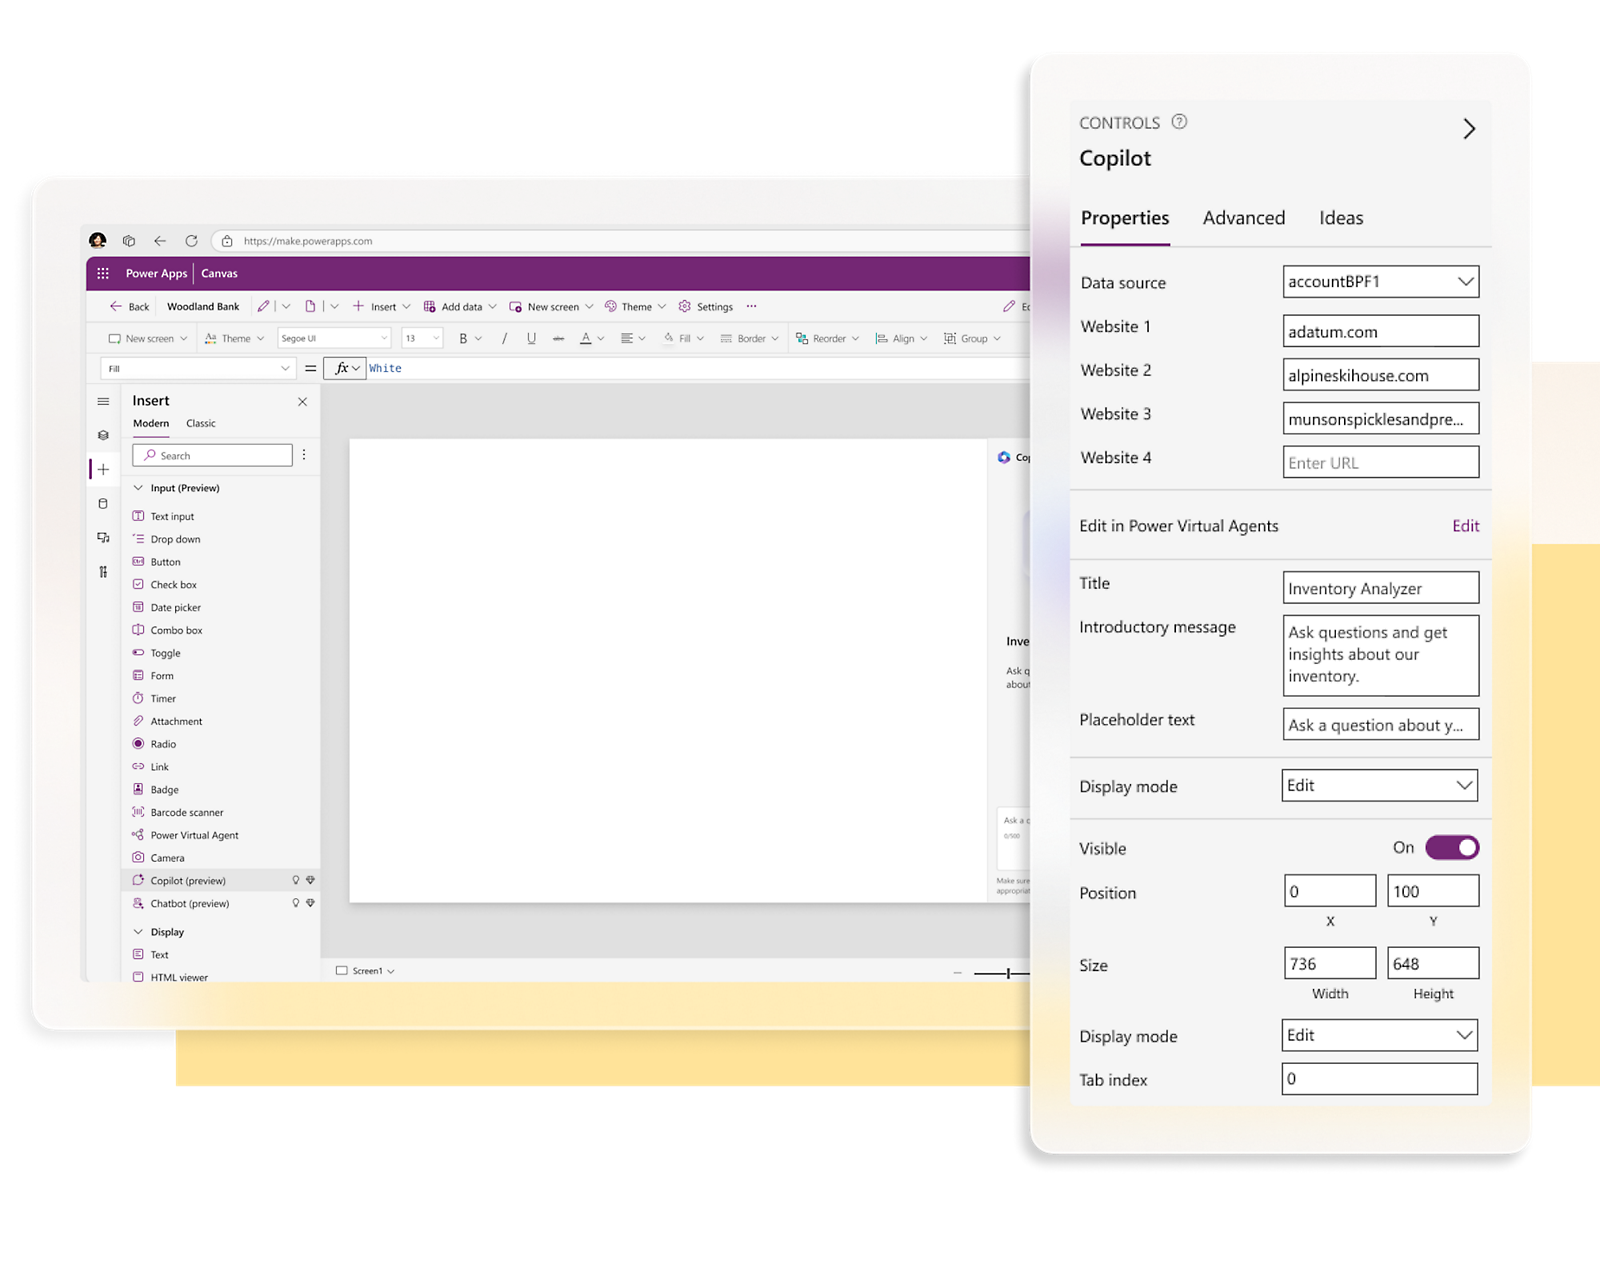The height and width of the screenshot is (1272, 1600).
Task: Click the strikethrough formatting icon
Action: click(x=558, y=339)
